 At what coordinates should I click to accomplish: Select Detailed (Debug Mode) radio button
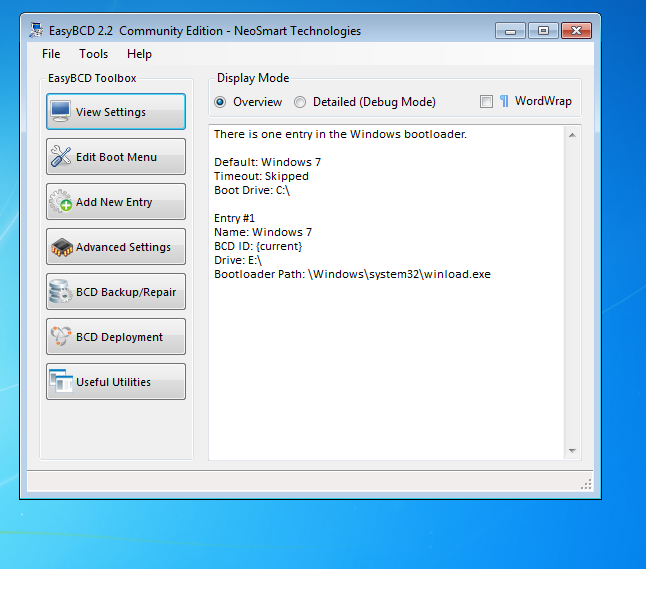pos(300,102)
